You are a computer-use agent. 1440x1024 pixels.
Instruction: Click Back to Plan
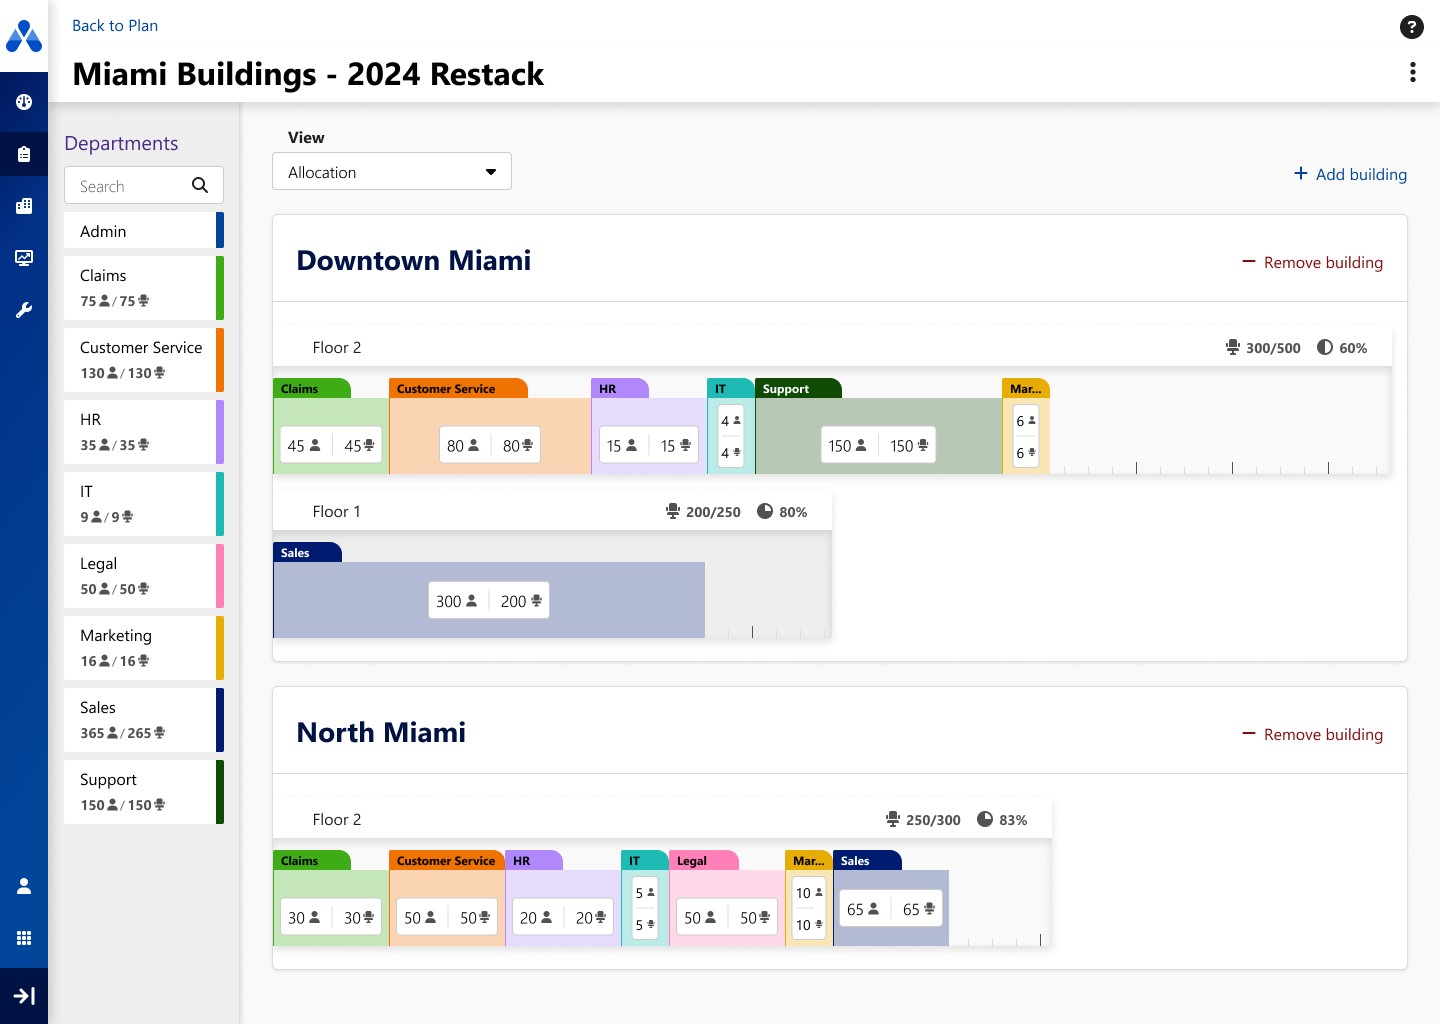tap(114, 25)
